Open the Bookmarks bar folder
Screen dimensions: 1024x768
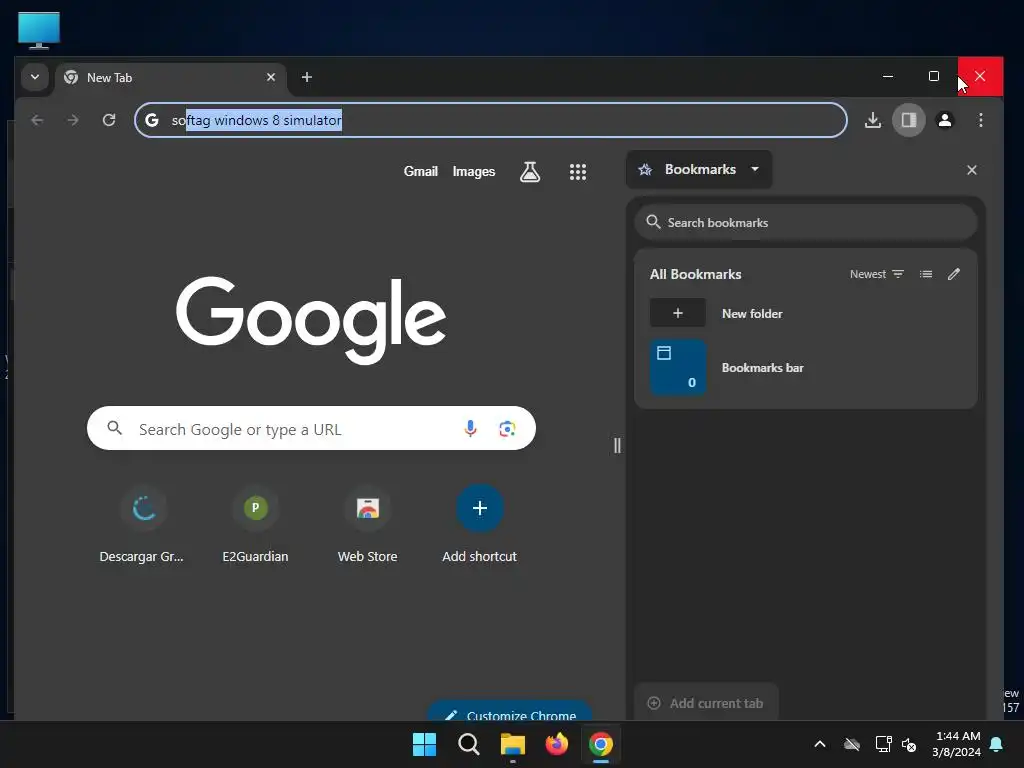point(805,367)
